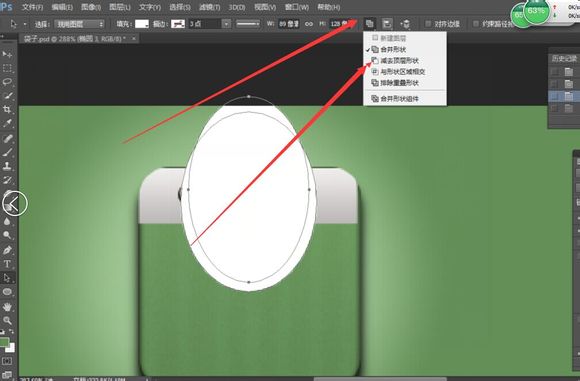The height and width of the screenshot is (381, 580).
Task: Toggle Quick Mask mode icon
Action: pyautogui.click(x=7, y=361)
